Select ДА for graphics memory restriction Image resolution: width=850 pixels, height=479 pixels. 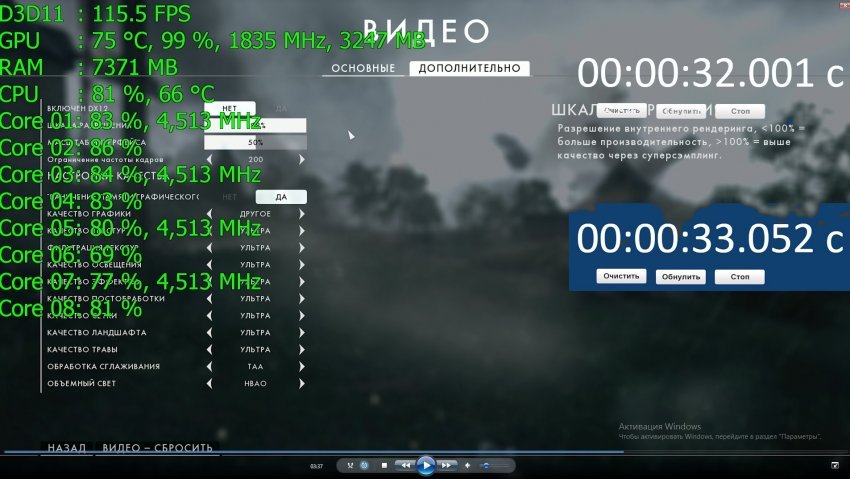pos(281,197)
